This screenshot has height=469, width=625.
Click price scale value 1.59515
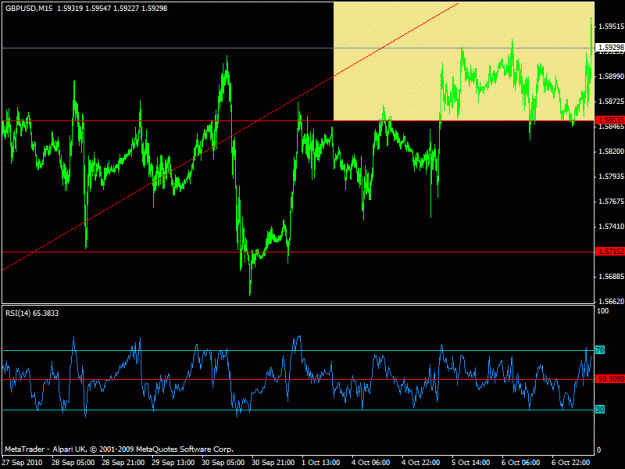pos(611,27)
